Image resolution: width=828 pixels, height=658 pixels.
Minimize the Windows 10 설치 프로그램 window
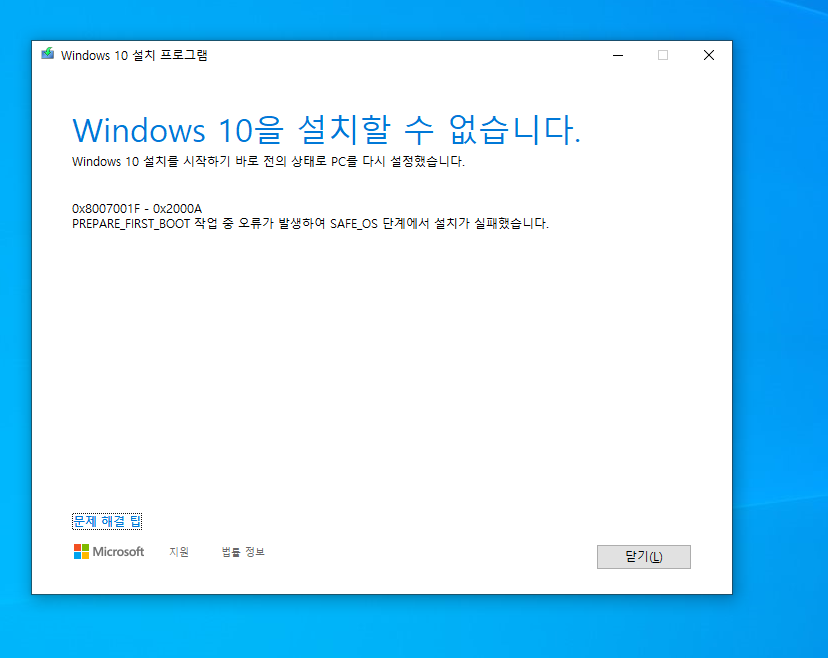[618, 55]
